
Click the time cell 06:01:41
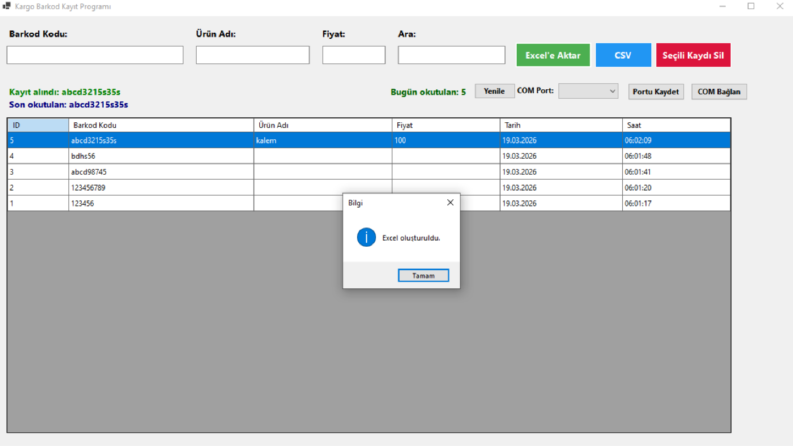(x=677, y=172)
